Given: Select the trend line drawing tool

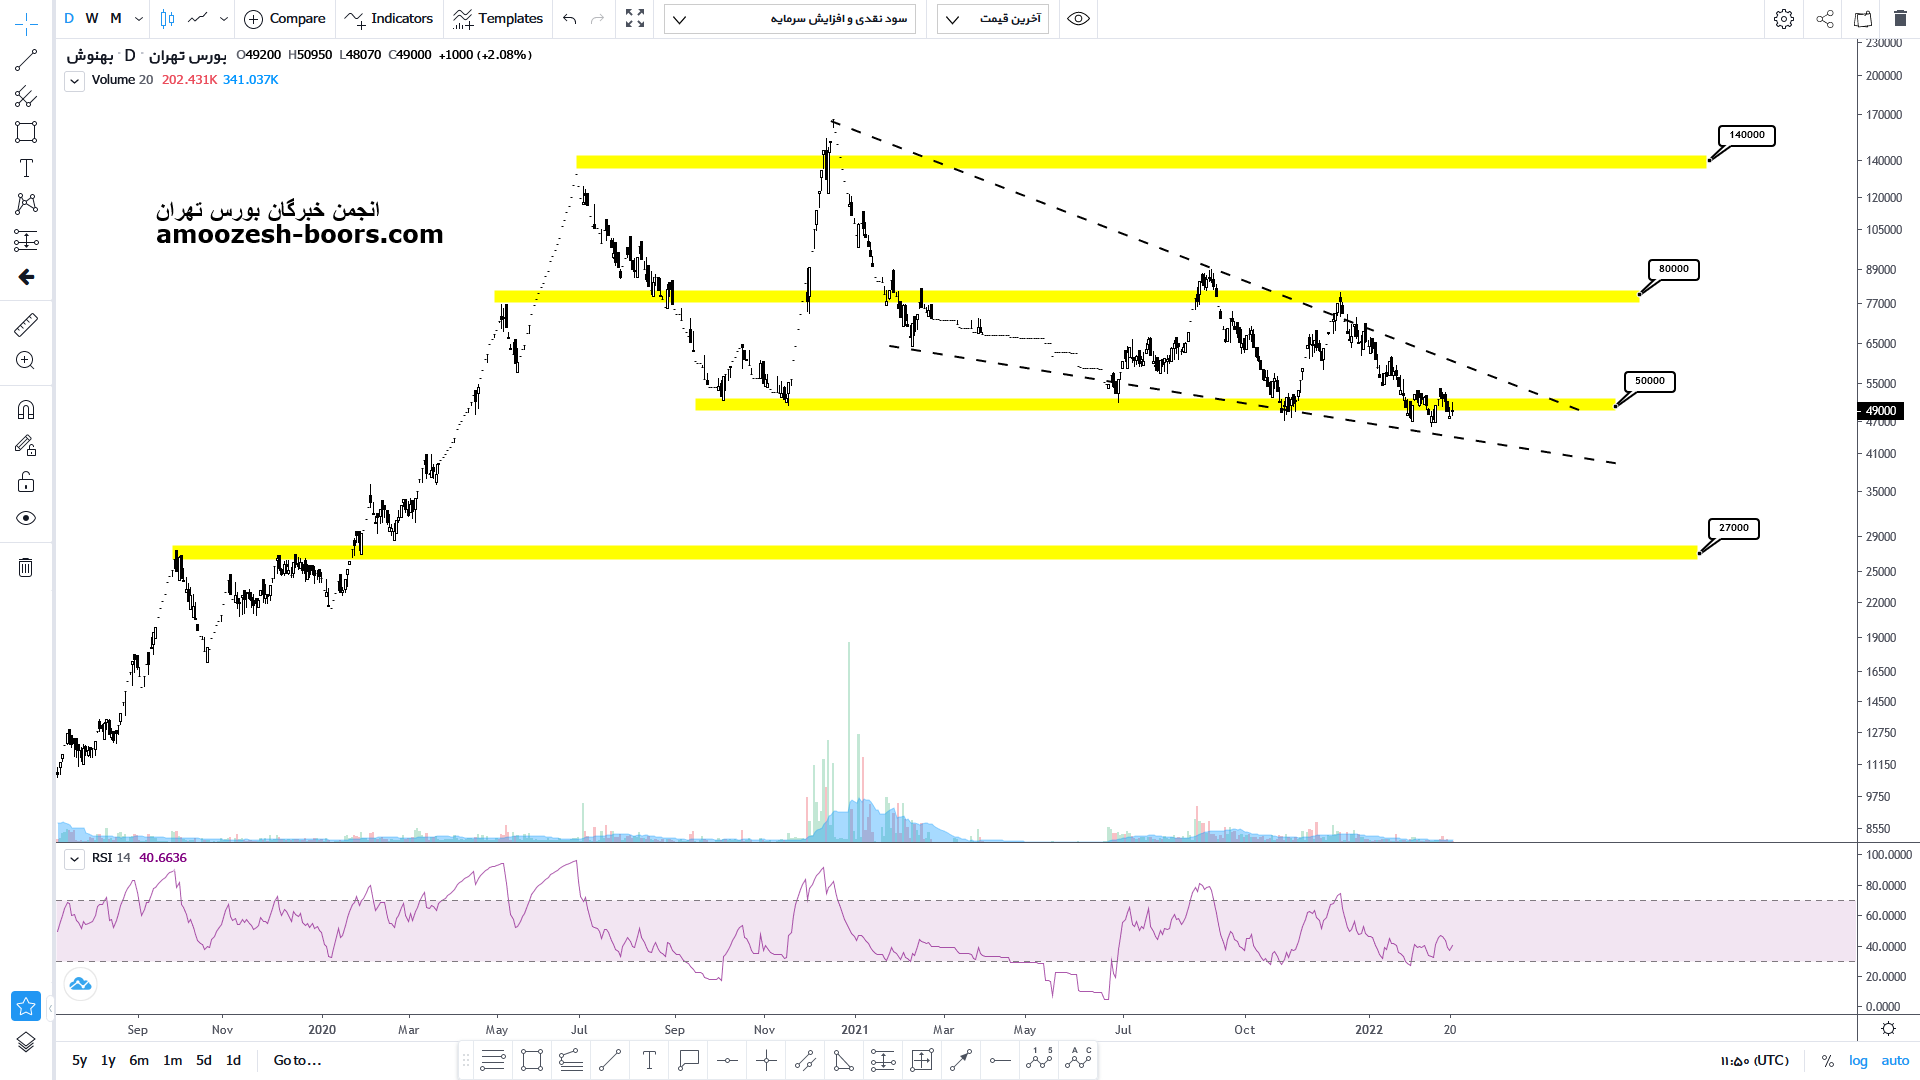Looking at the screenshot, I should tap(26, 60).
